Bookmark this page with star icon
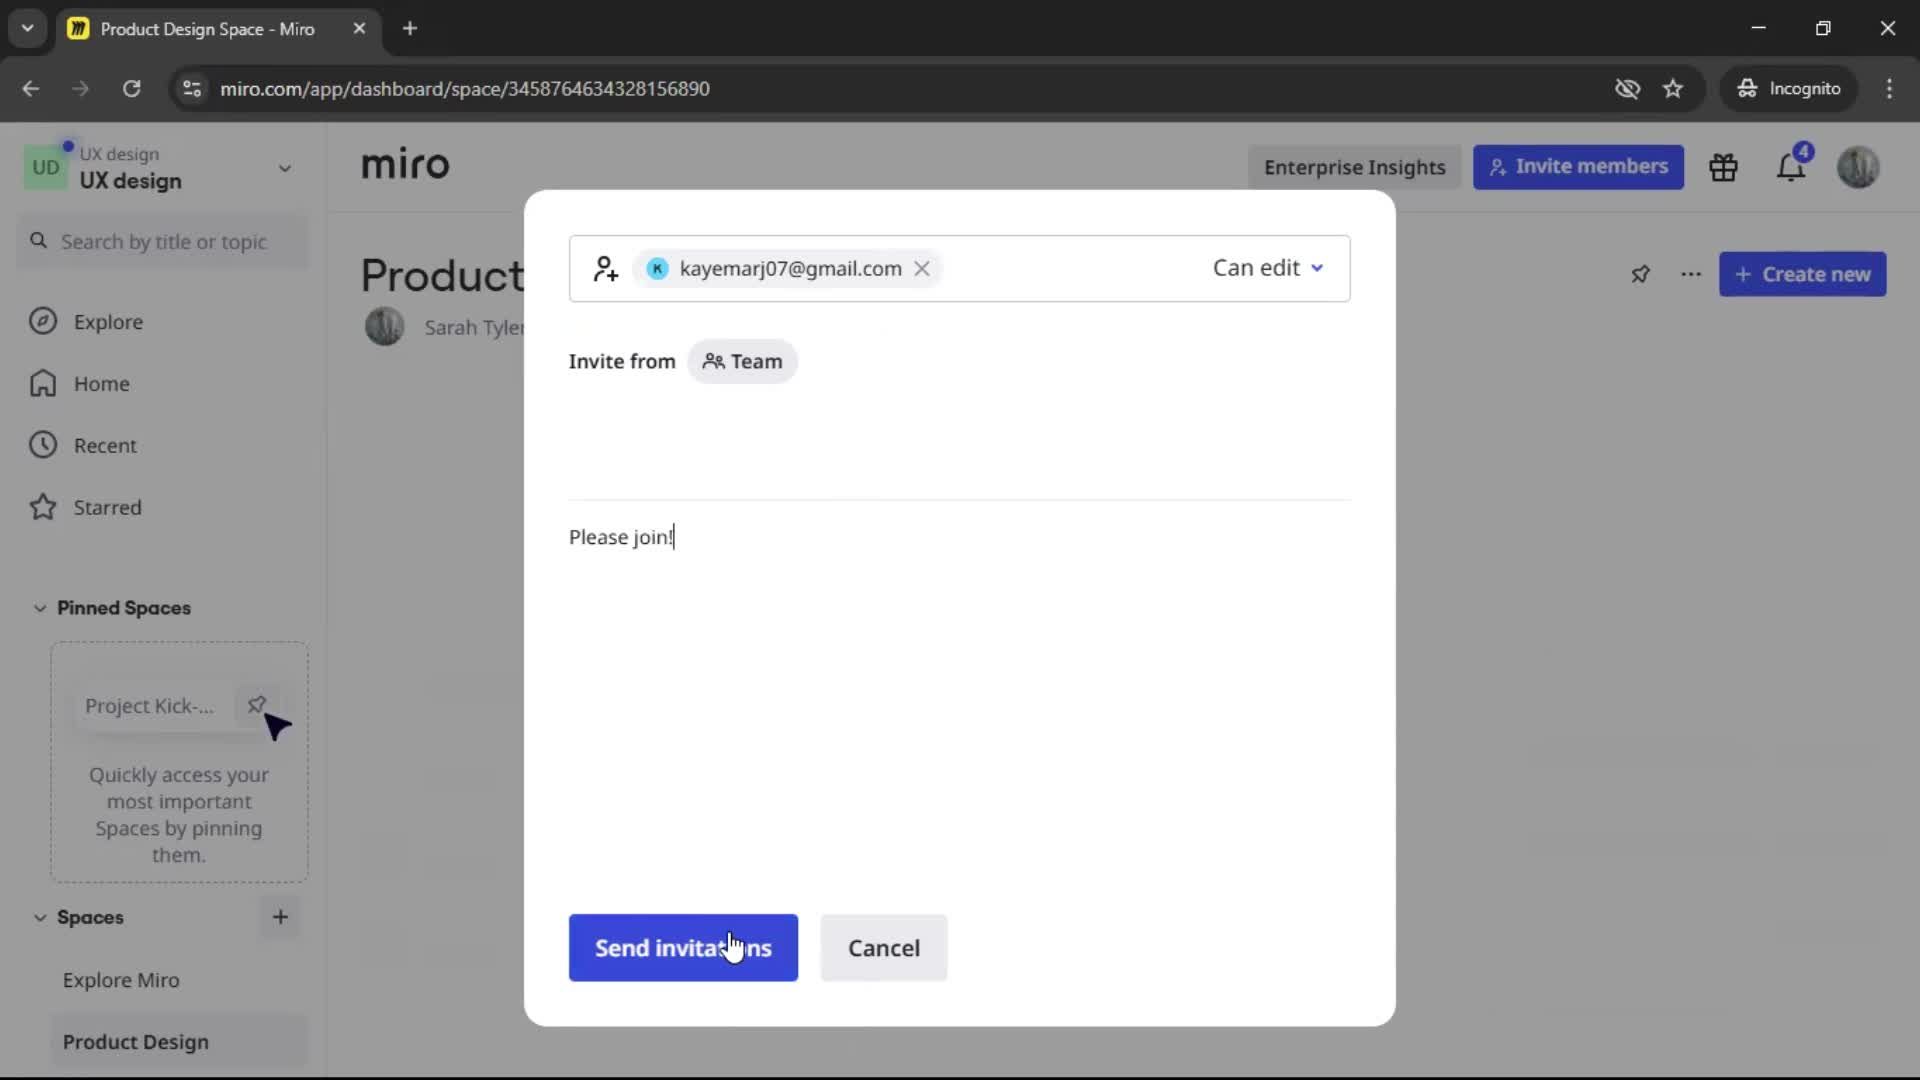 pyautogui.click(x=1673, y=88)
